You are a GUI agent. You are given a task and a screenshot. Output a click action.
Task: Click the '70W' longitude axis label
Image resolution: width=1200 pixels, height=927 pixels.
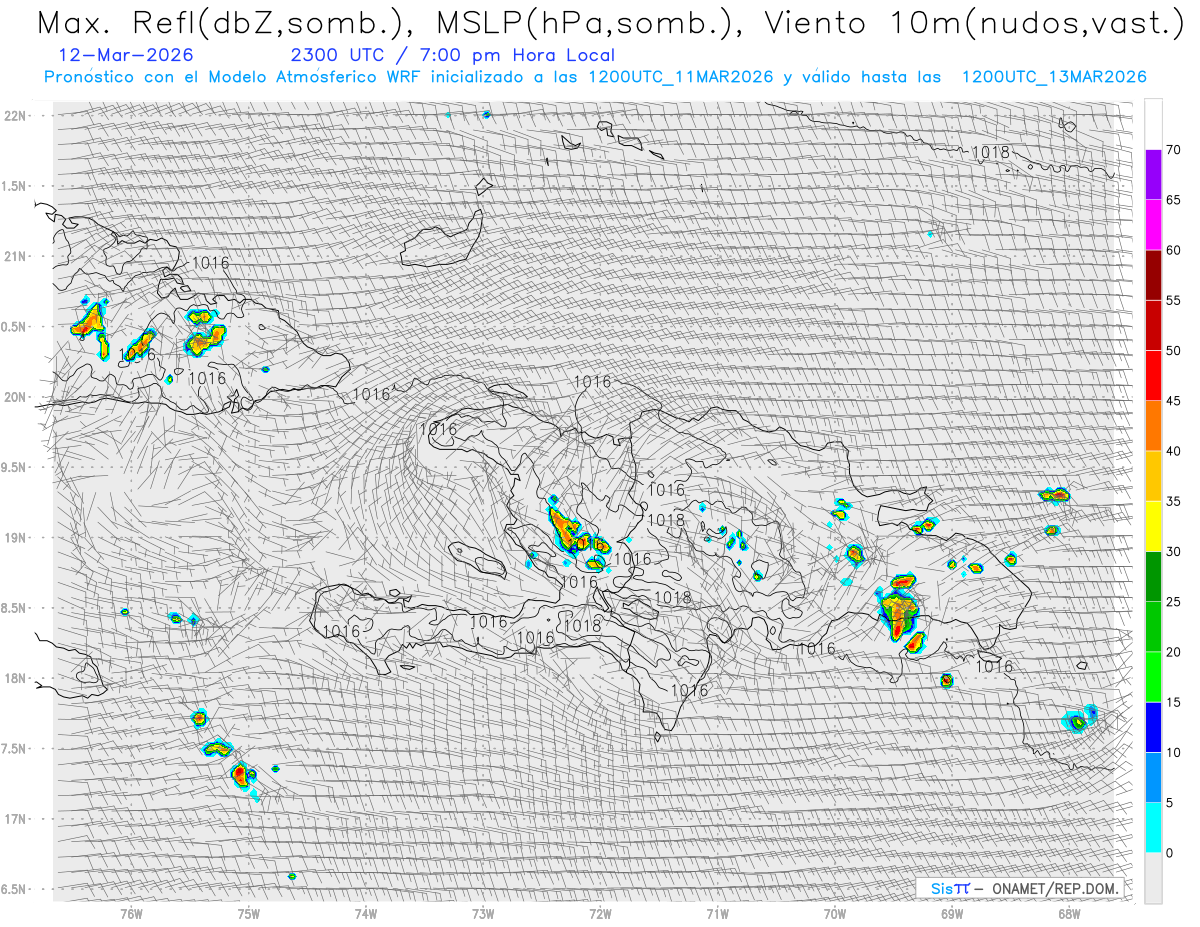click(x=835, y=914)
